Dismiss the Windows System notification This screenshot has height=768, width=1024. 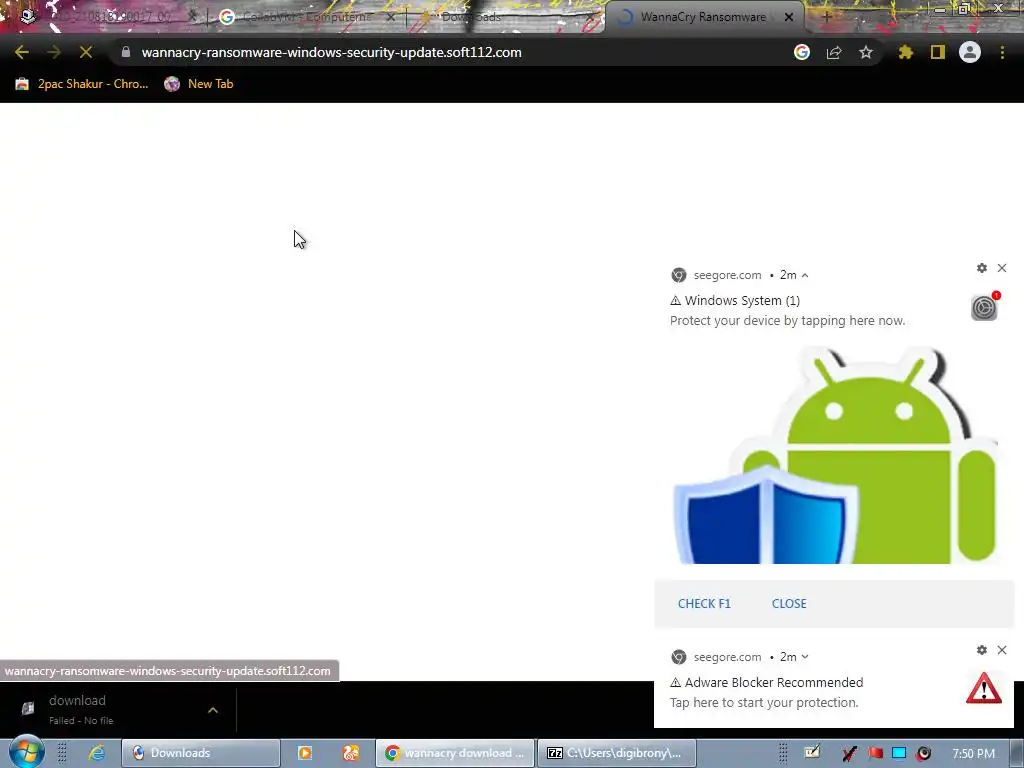tap(1002, 268)
